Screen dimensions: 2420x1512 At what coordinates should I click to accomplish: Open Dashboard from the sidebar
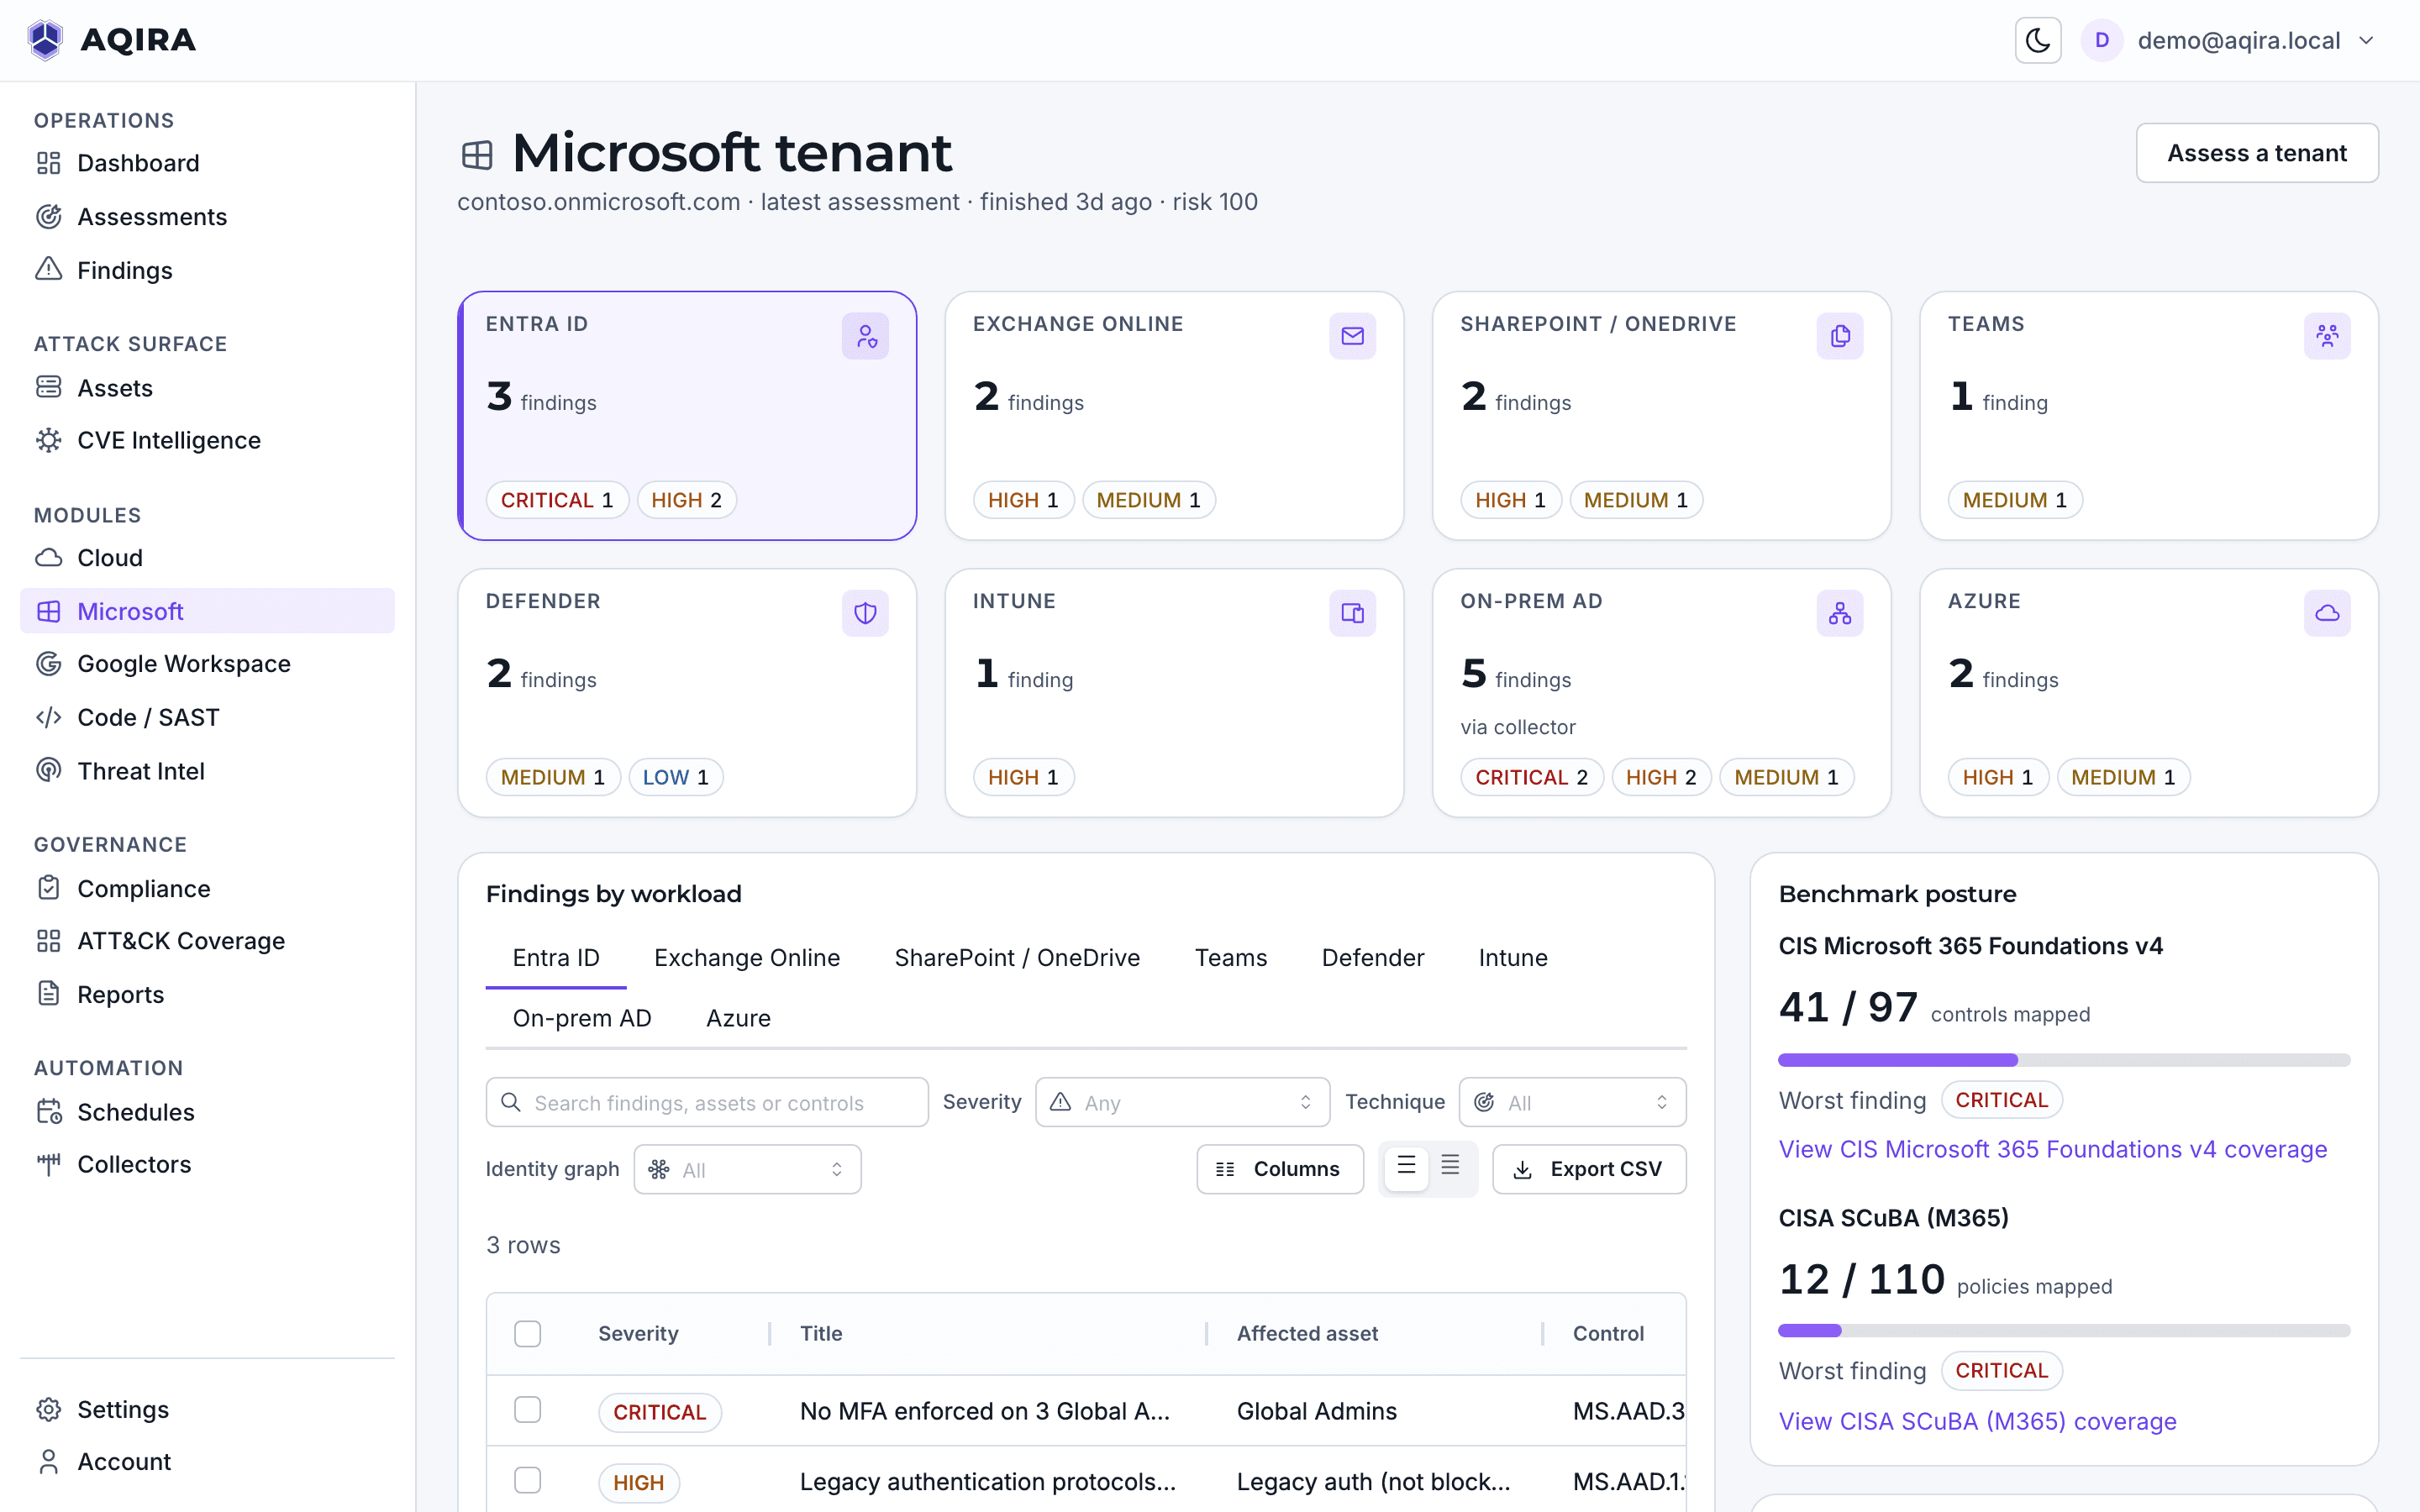207,163
